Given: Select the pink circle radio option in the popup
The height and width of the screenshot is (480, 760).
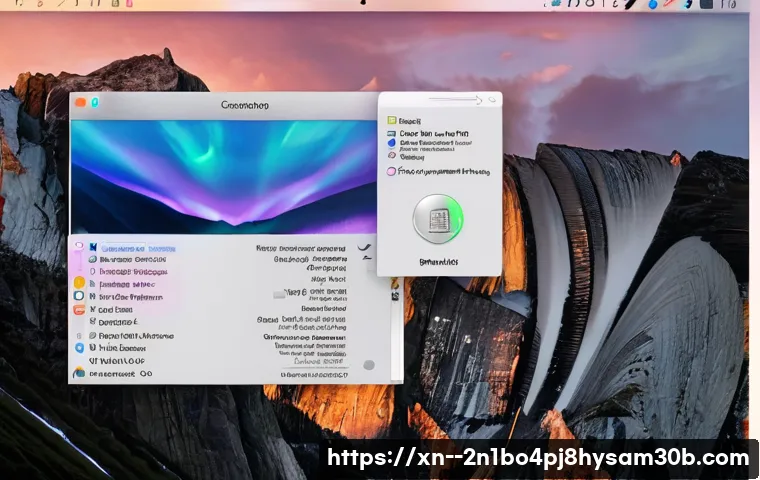Looking at the screenshot, I should pyautogui.click(x=391, y=171).
